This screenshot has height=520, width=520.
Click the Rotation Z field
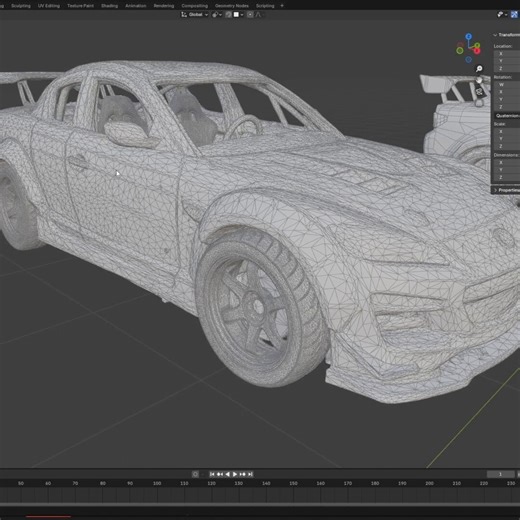pos(507,107)
